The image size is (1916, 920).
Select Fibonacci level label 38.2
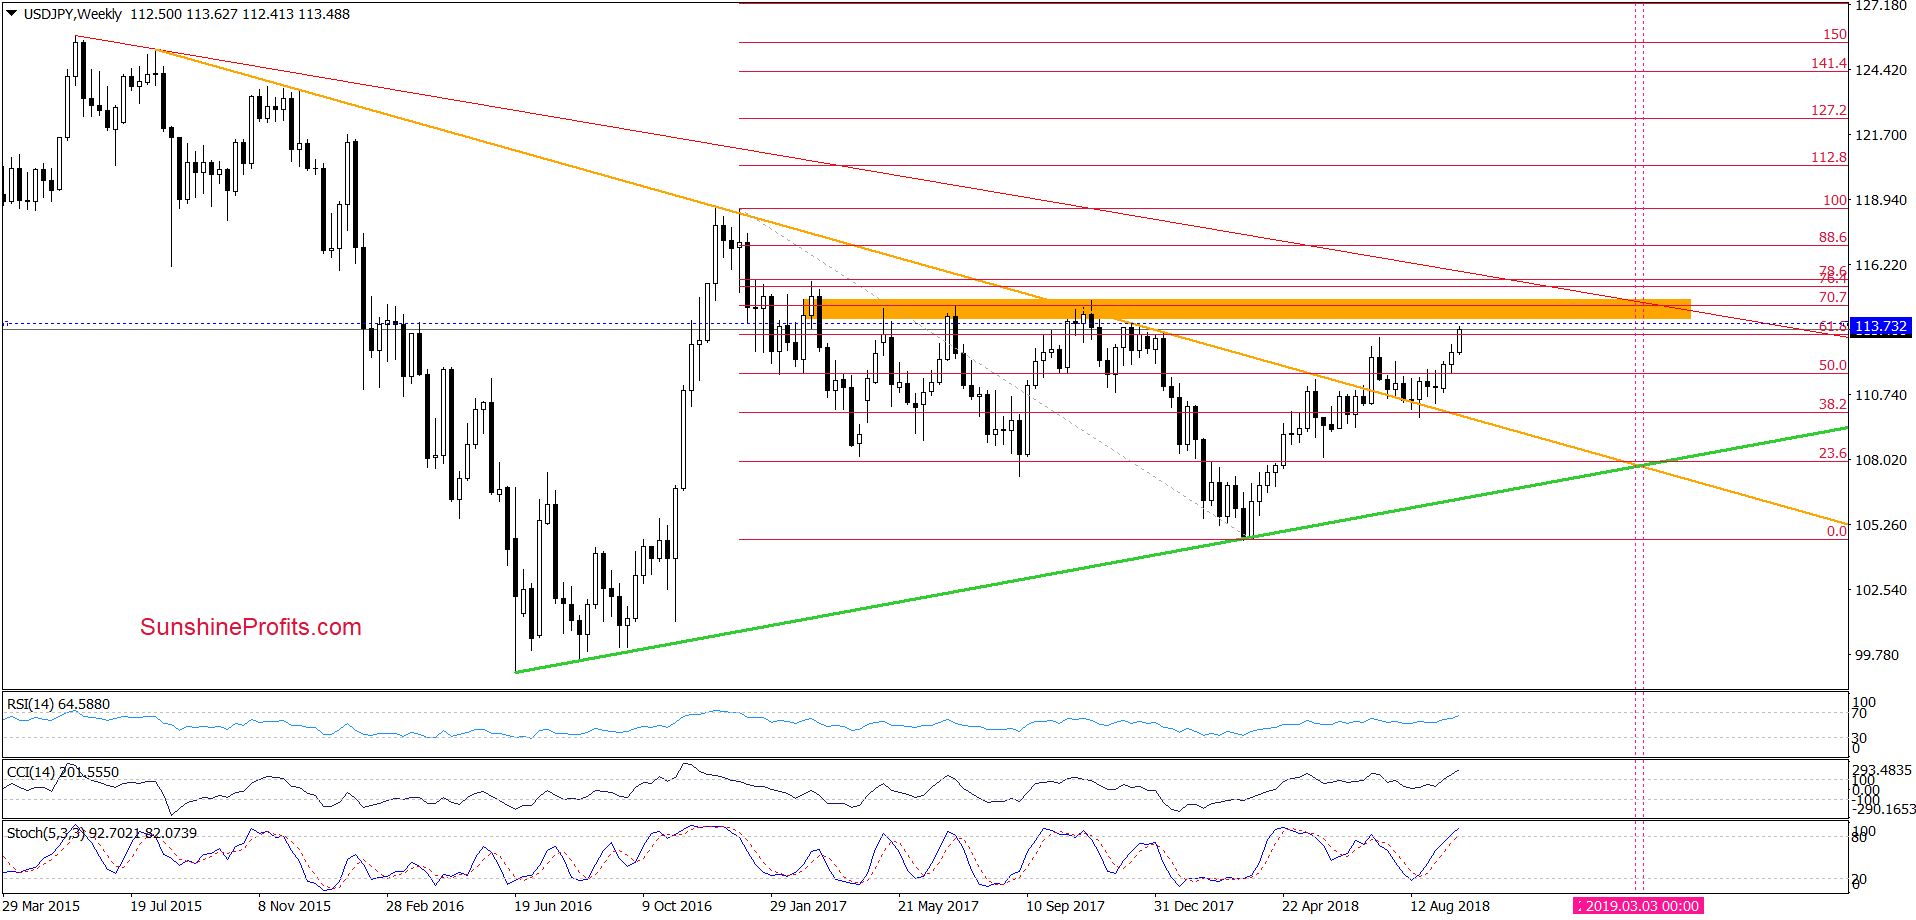(1833, 404)
